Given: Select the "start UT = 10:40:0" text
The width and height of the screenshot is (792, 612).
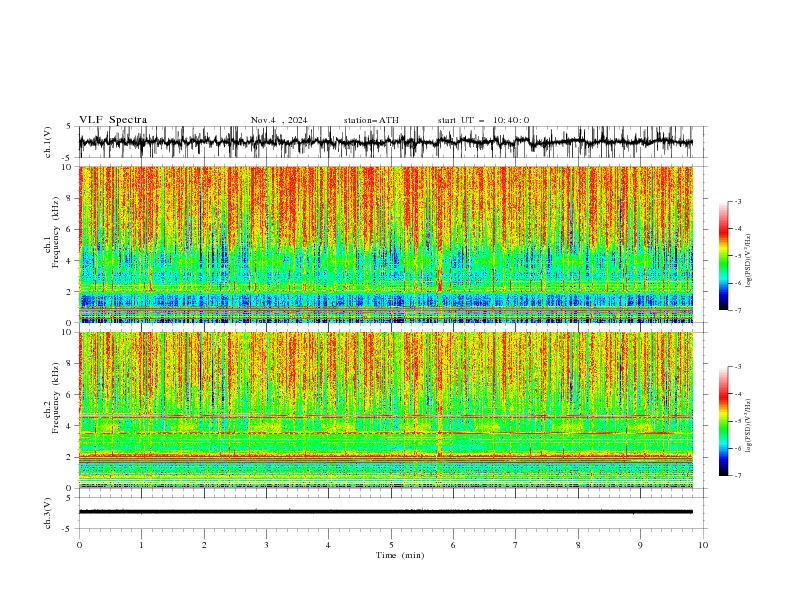Looking at the screenshot, I should [483, 120].
